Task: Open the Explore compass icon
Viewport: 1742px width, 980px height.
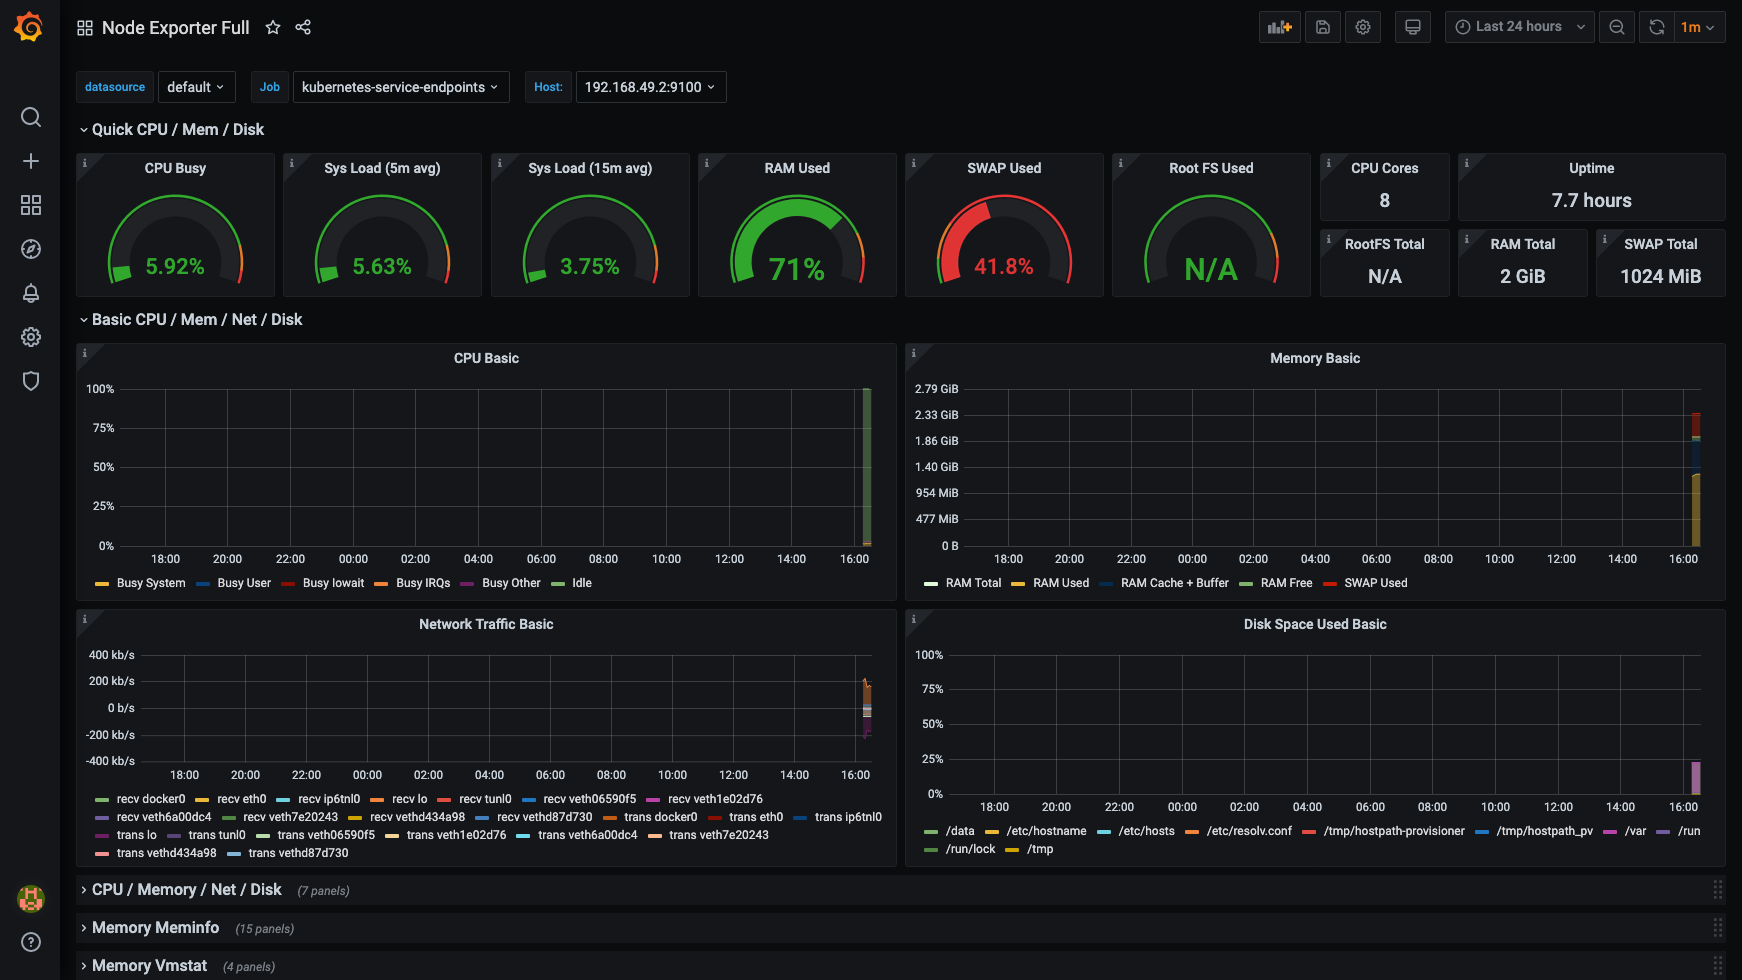Action: pos(31,249)
